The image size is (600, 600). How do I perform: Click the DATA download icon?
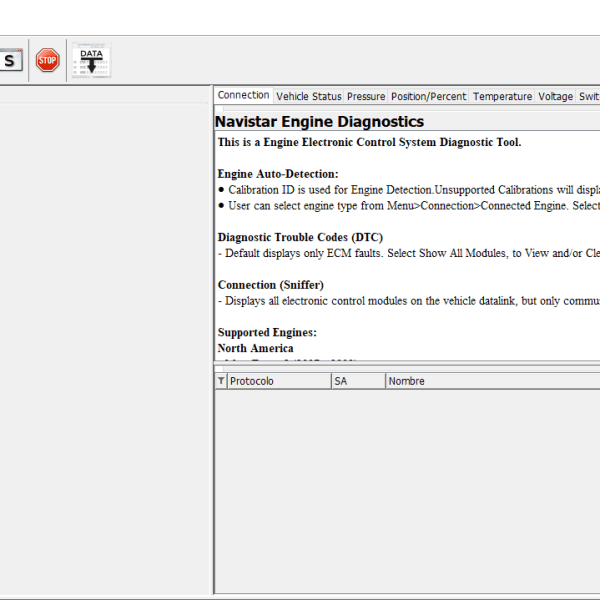[x=91, y=60]
